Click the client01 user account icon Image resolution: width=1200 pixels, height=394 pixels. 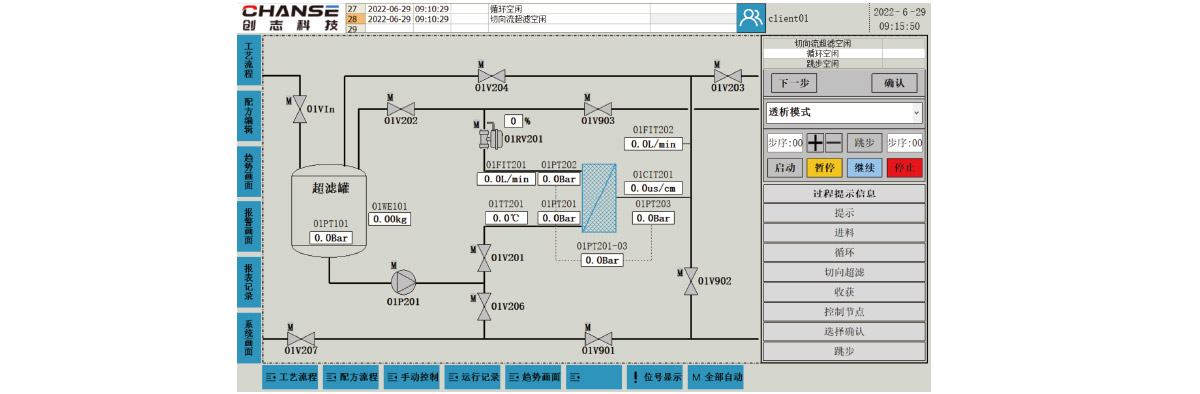click(x=751, y=17)
